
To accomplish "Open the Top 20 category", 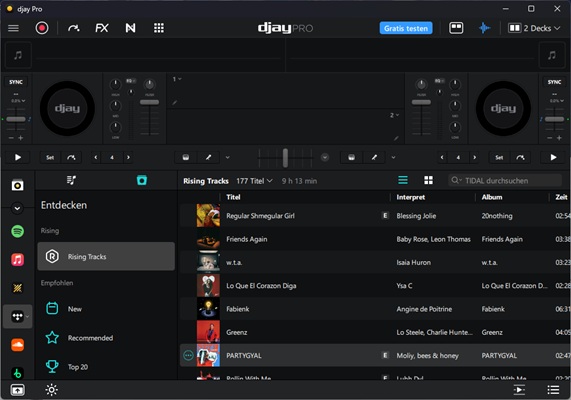I will 106,367.
